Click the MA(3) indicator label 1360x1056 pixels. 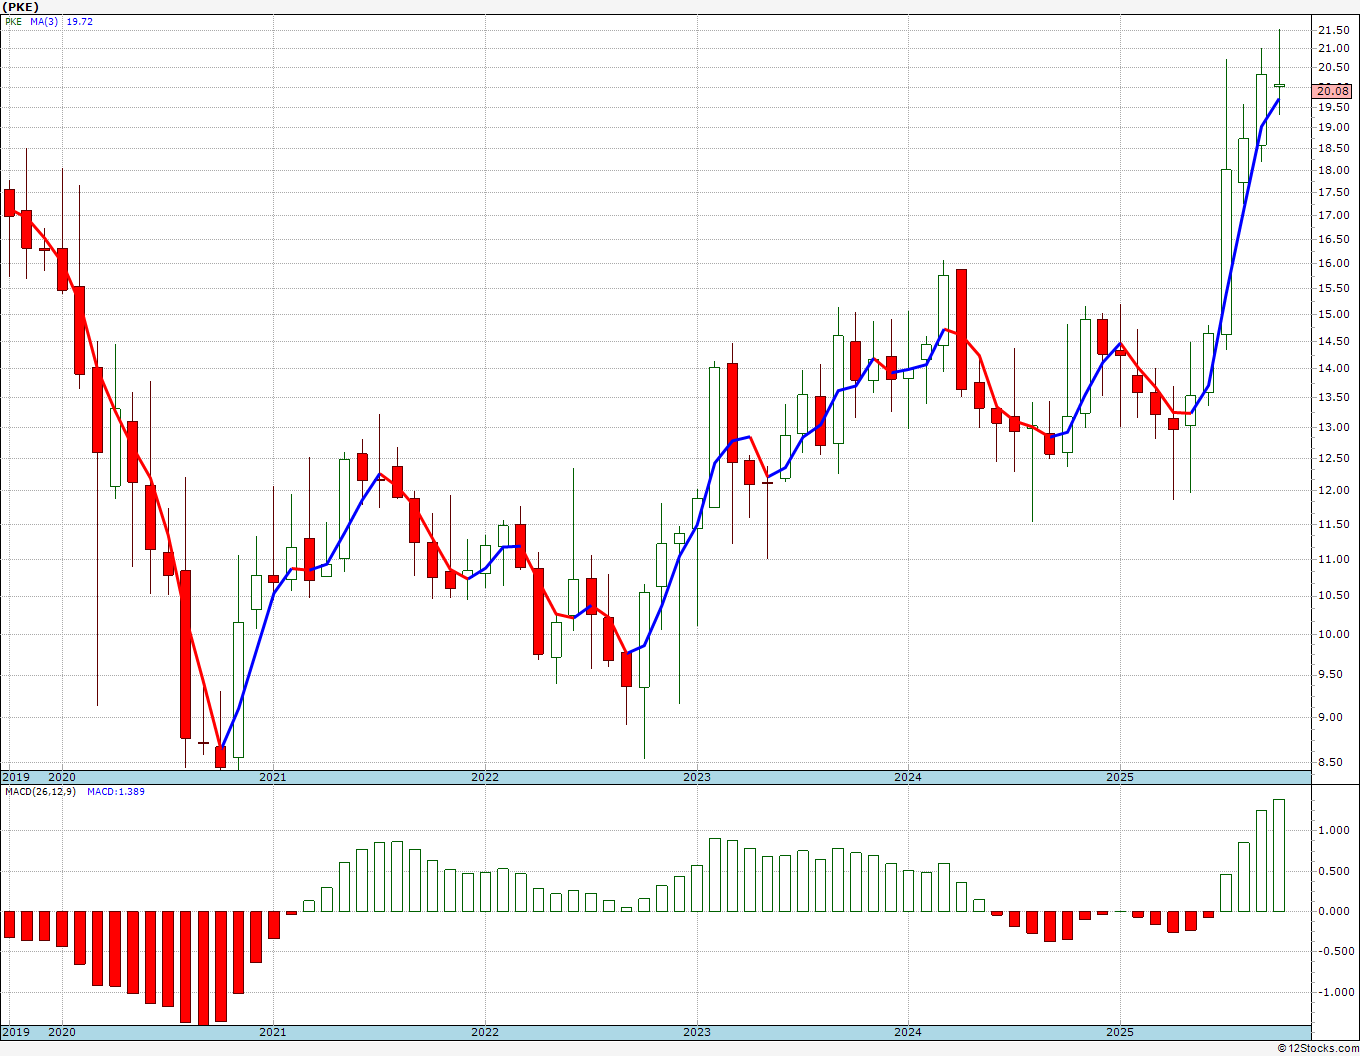[45, 21]
